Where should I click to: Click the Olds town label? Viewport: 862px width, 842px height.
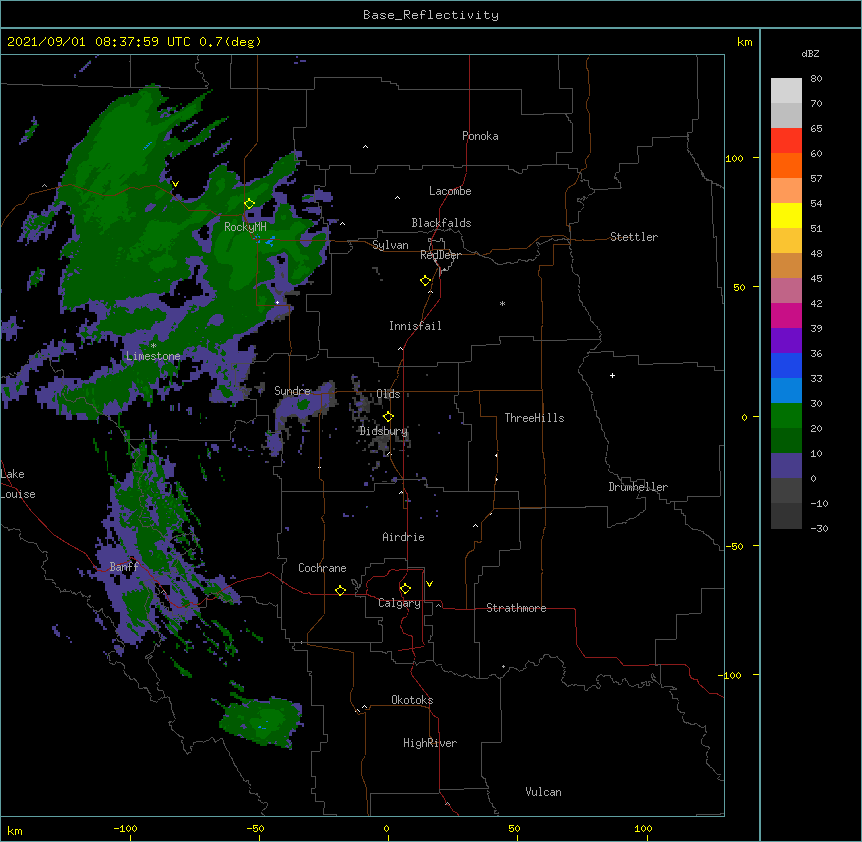tap(388, 394)
